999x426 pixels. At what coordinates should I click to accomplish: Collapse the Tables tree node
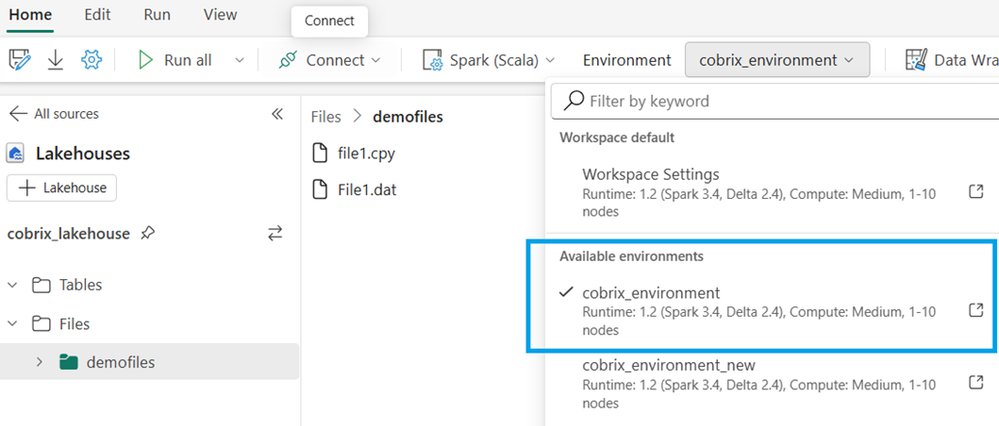pyautogui.click(x=12, y=285)
